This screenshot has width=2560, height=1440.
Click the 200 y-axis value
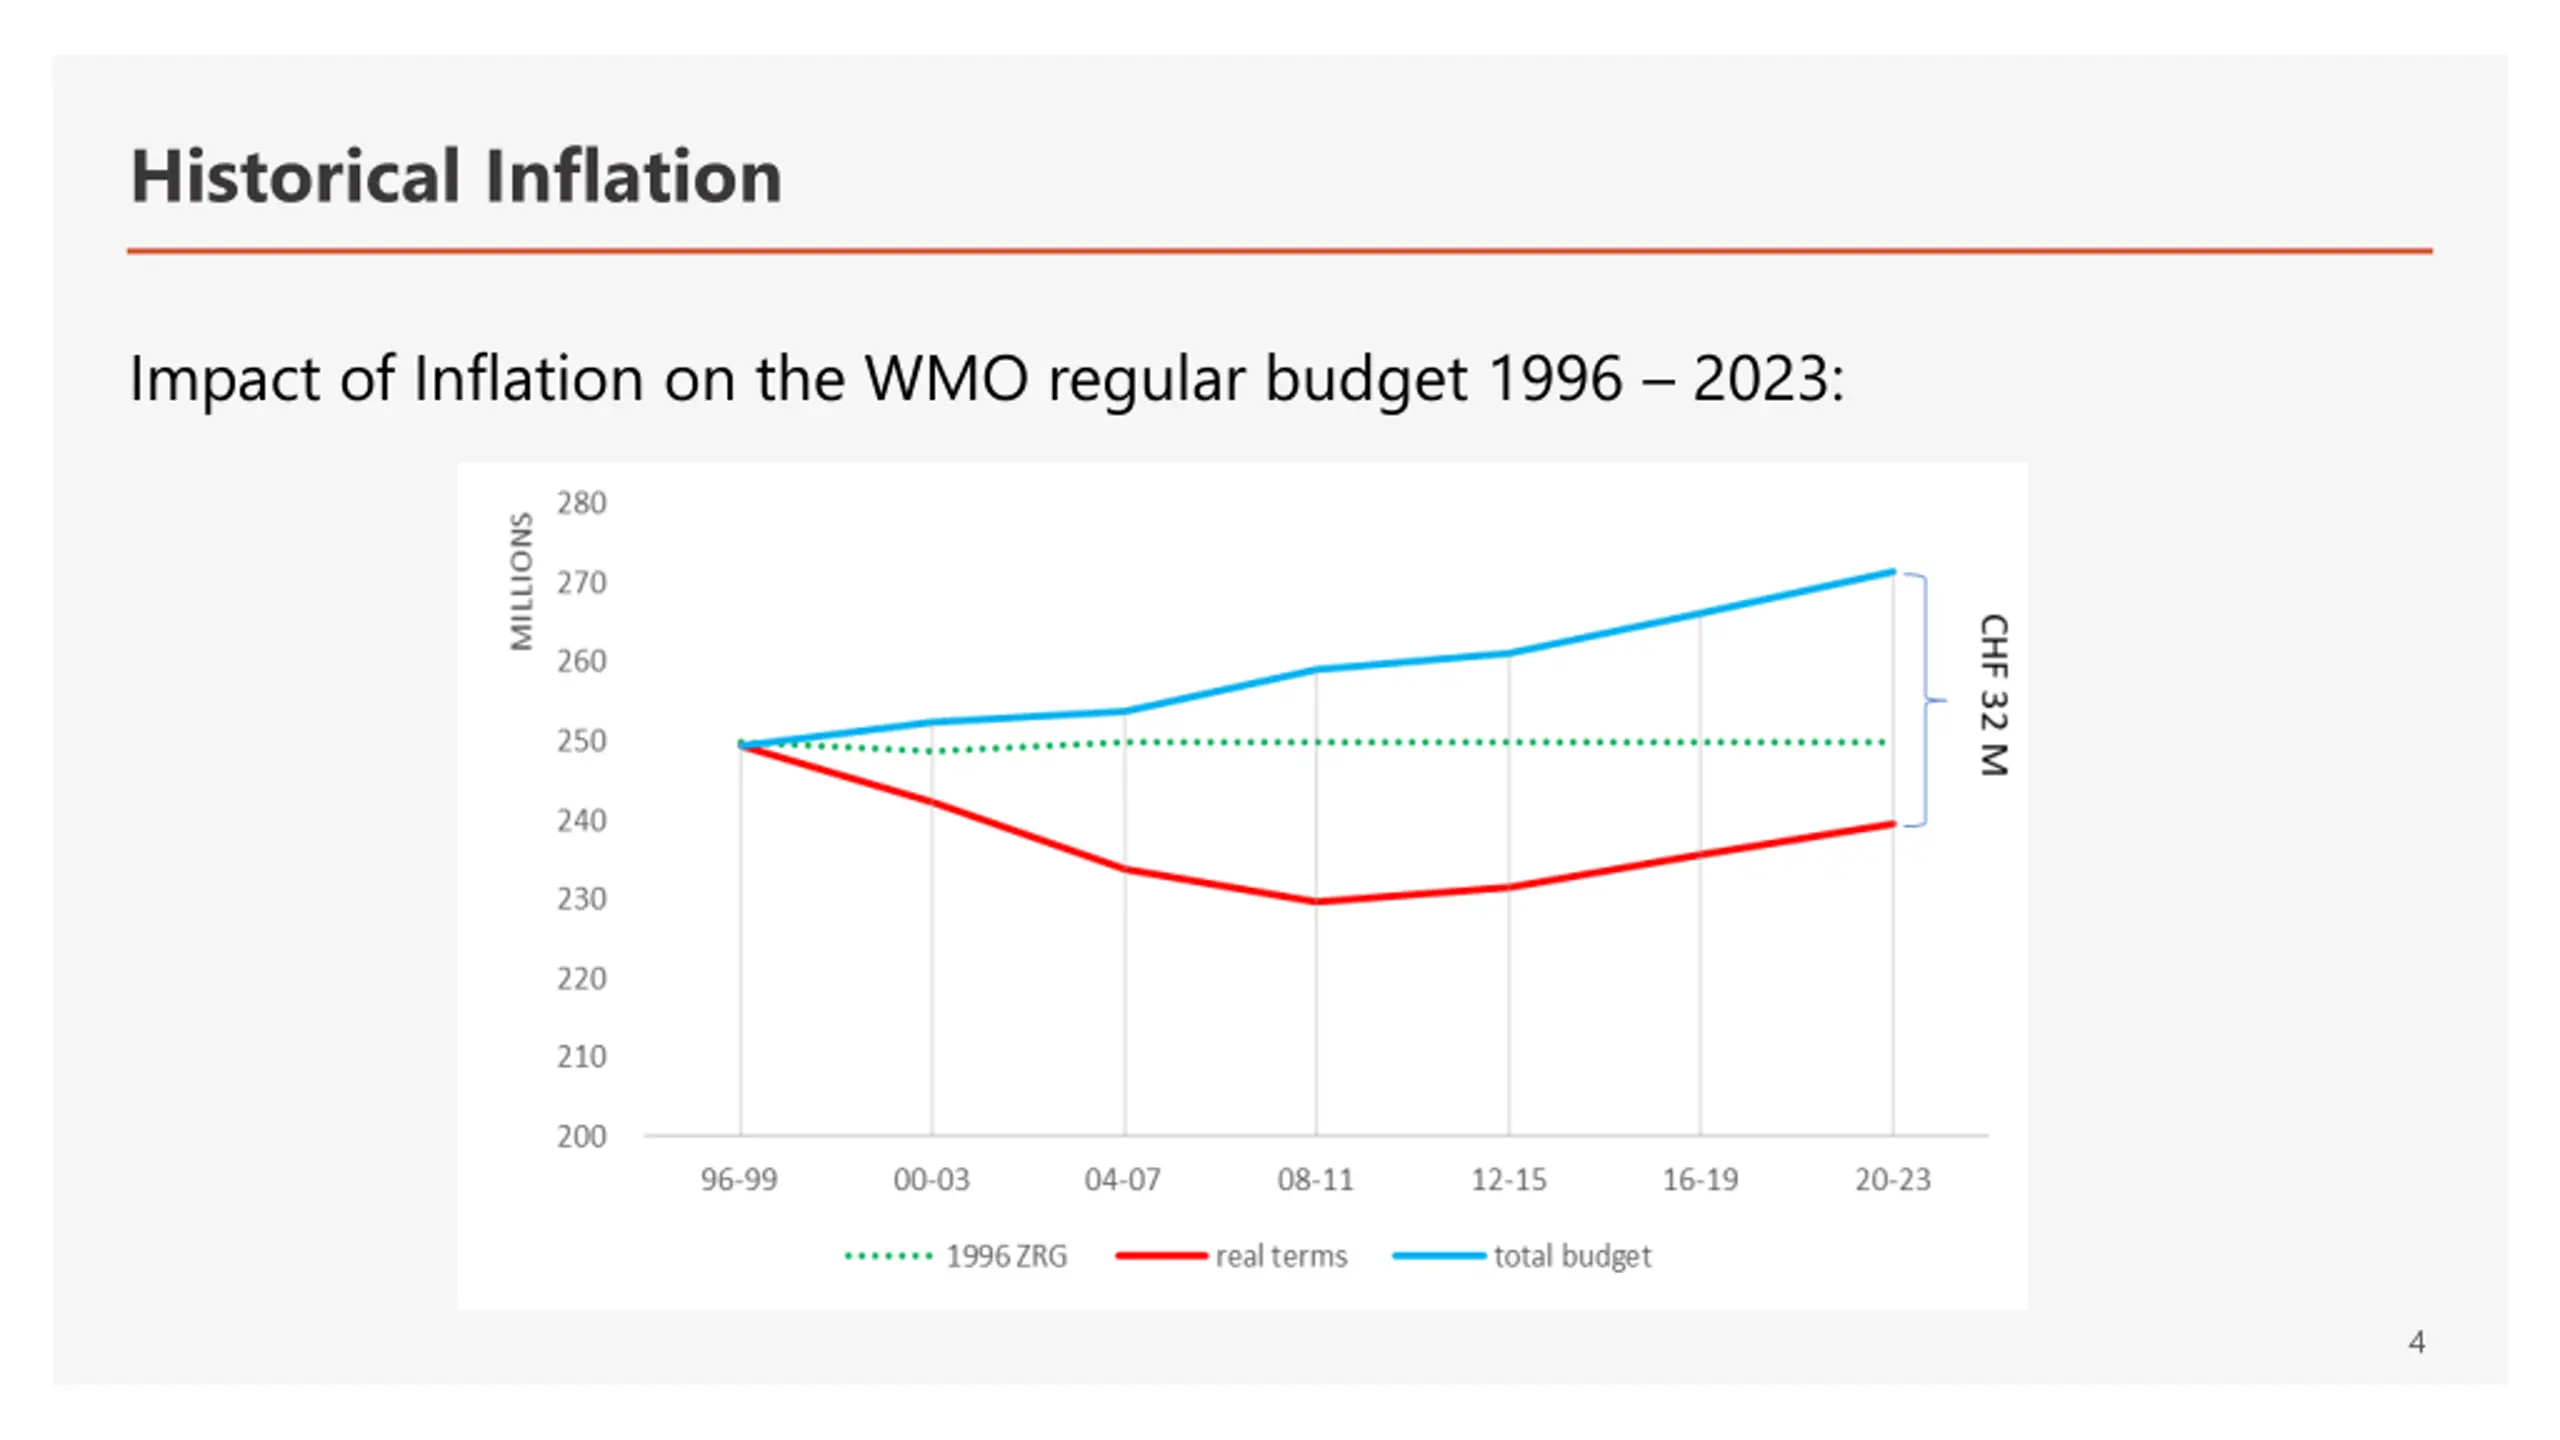click(582, 1137)
